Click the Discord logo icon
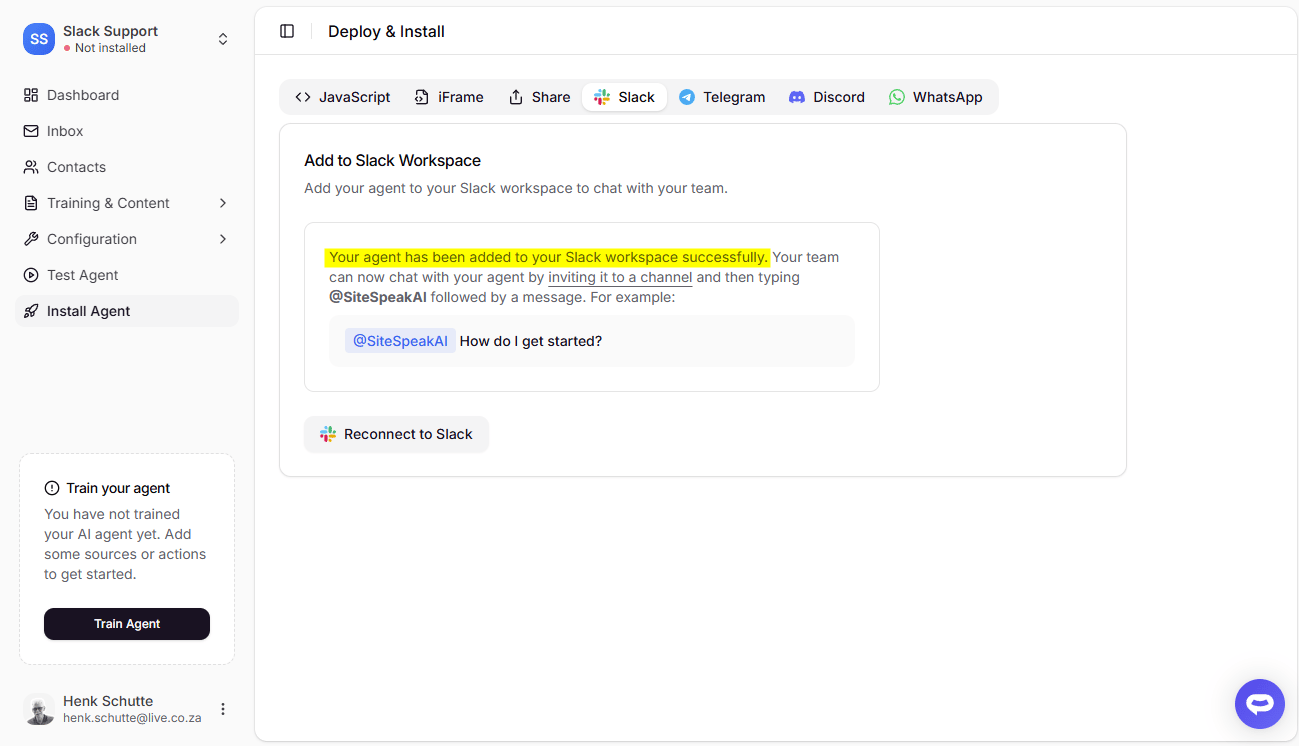This screenshot has height=746, width=1299. (797, 97)
